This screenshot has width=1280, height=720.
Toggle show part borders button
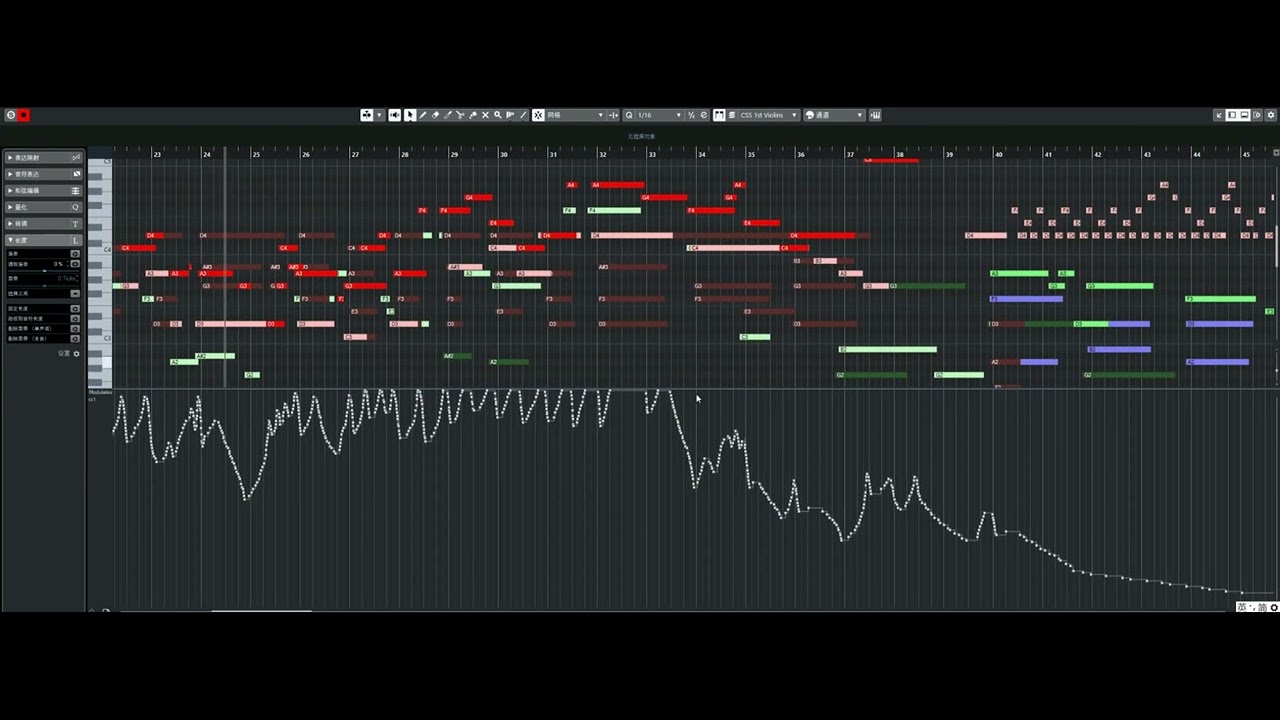coord(719,115)
